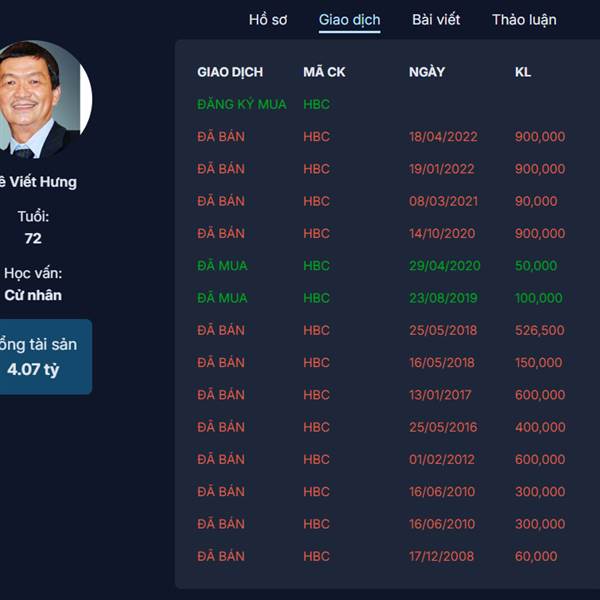Click the volume 60,000
The width and height of the screenshot is (600, 600).
(x=536, y=556)
